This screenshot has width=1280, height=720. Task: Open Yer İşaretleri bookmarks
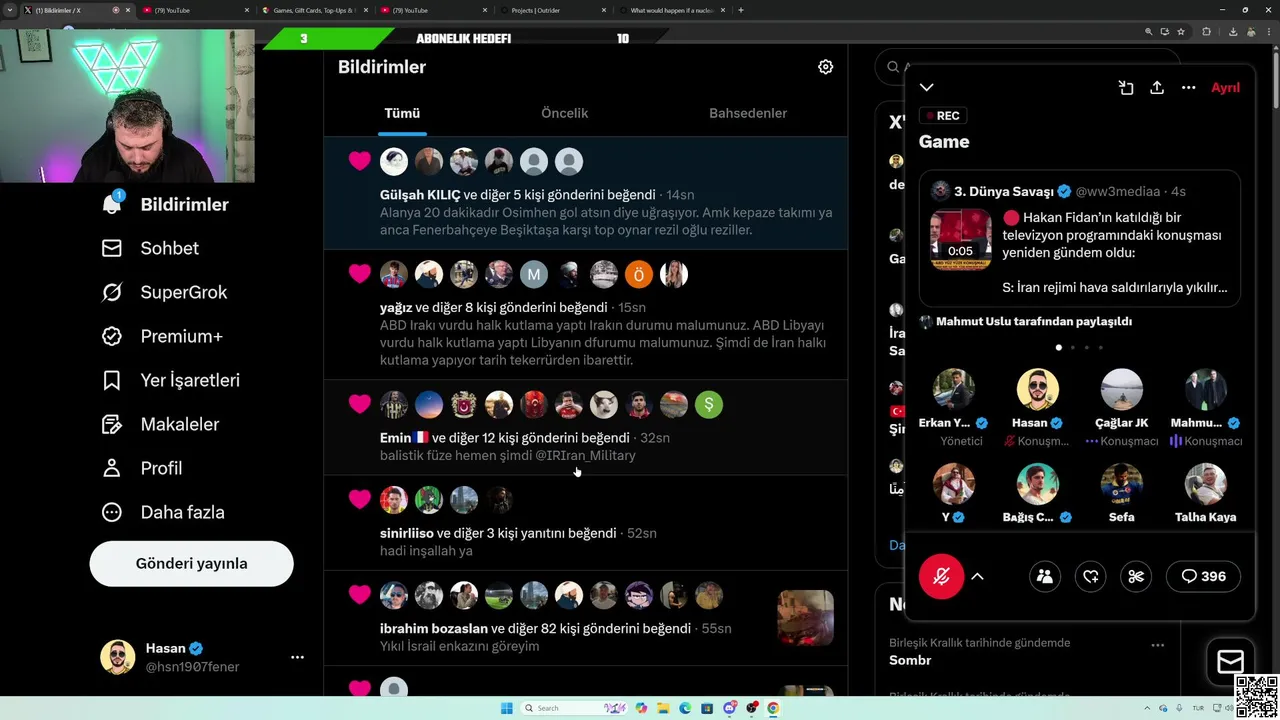pos(170,380)
